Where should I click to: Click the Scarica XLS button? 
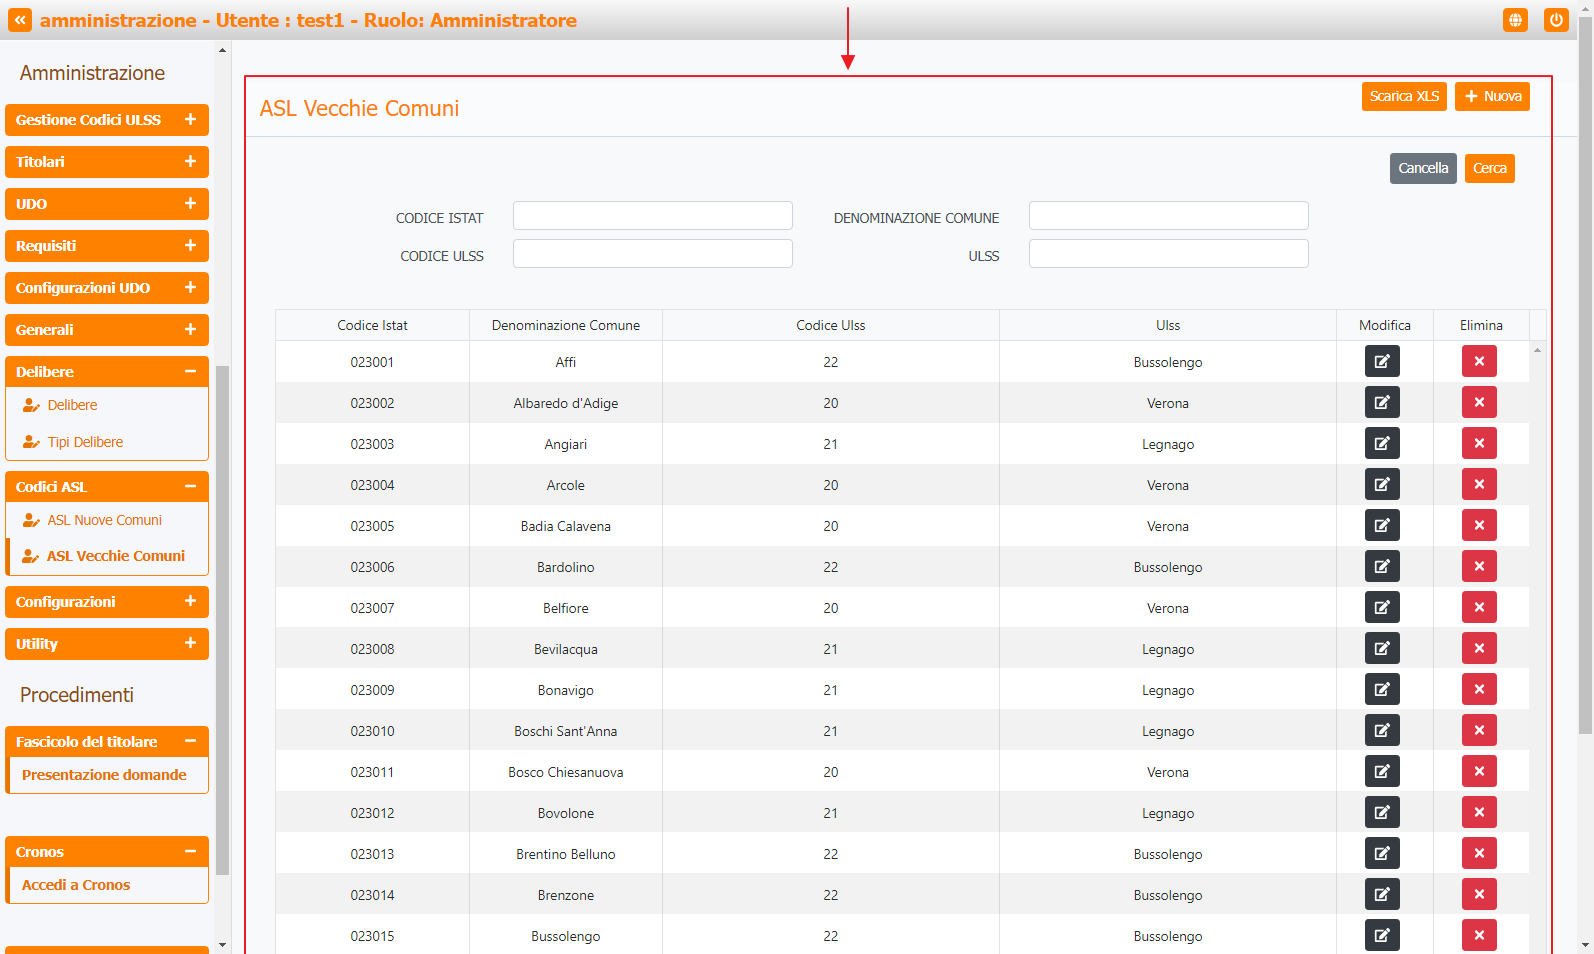coord(1404,96)
